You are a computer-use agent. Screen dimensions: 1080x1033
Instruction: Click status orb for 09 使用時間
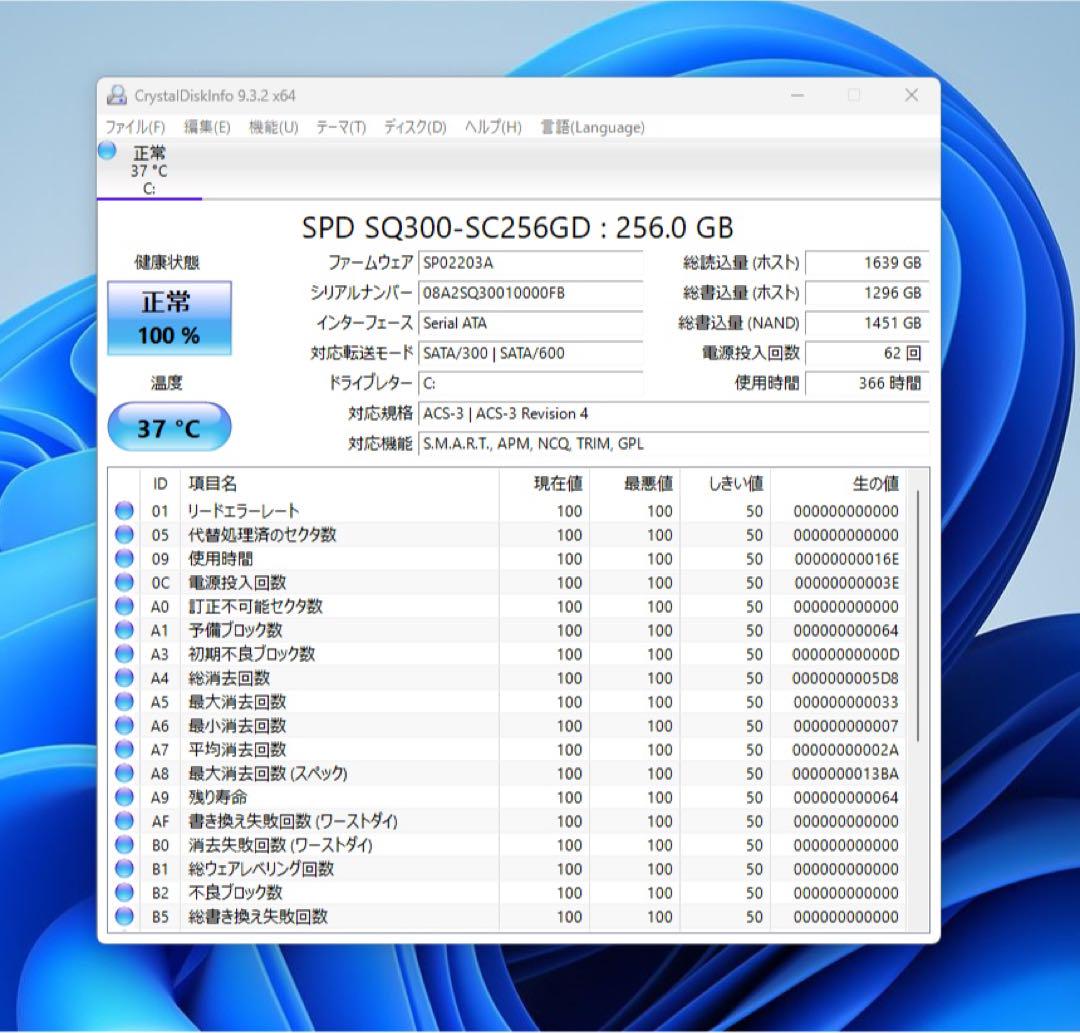coord(125,559)
